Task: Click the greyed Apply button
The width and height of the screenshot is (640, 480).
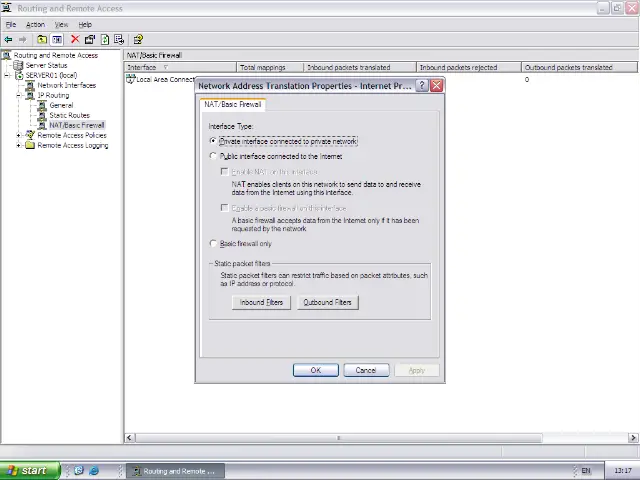Action: coord(417,370)
